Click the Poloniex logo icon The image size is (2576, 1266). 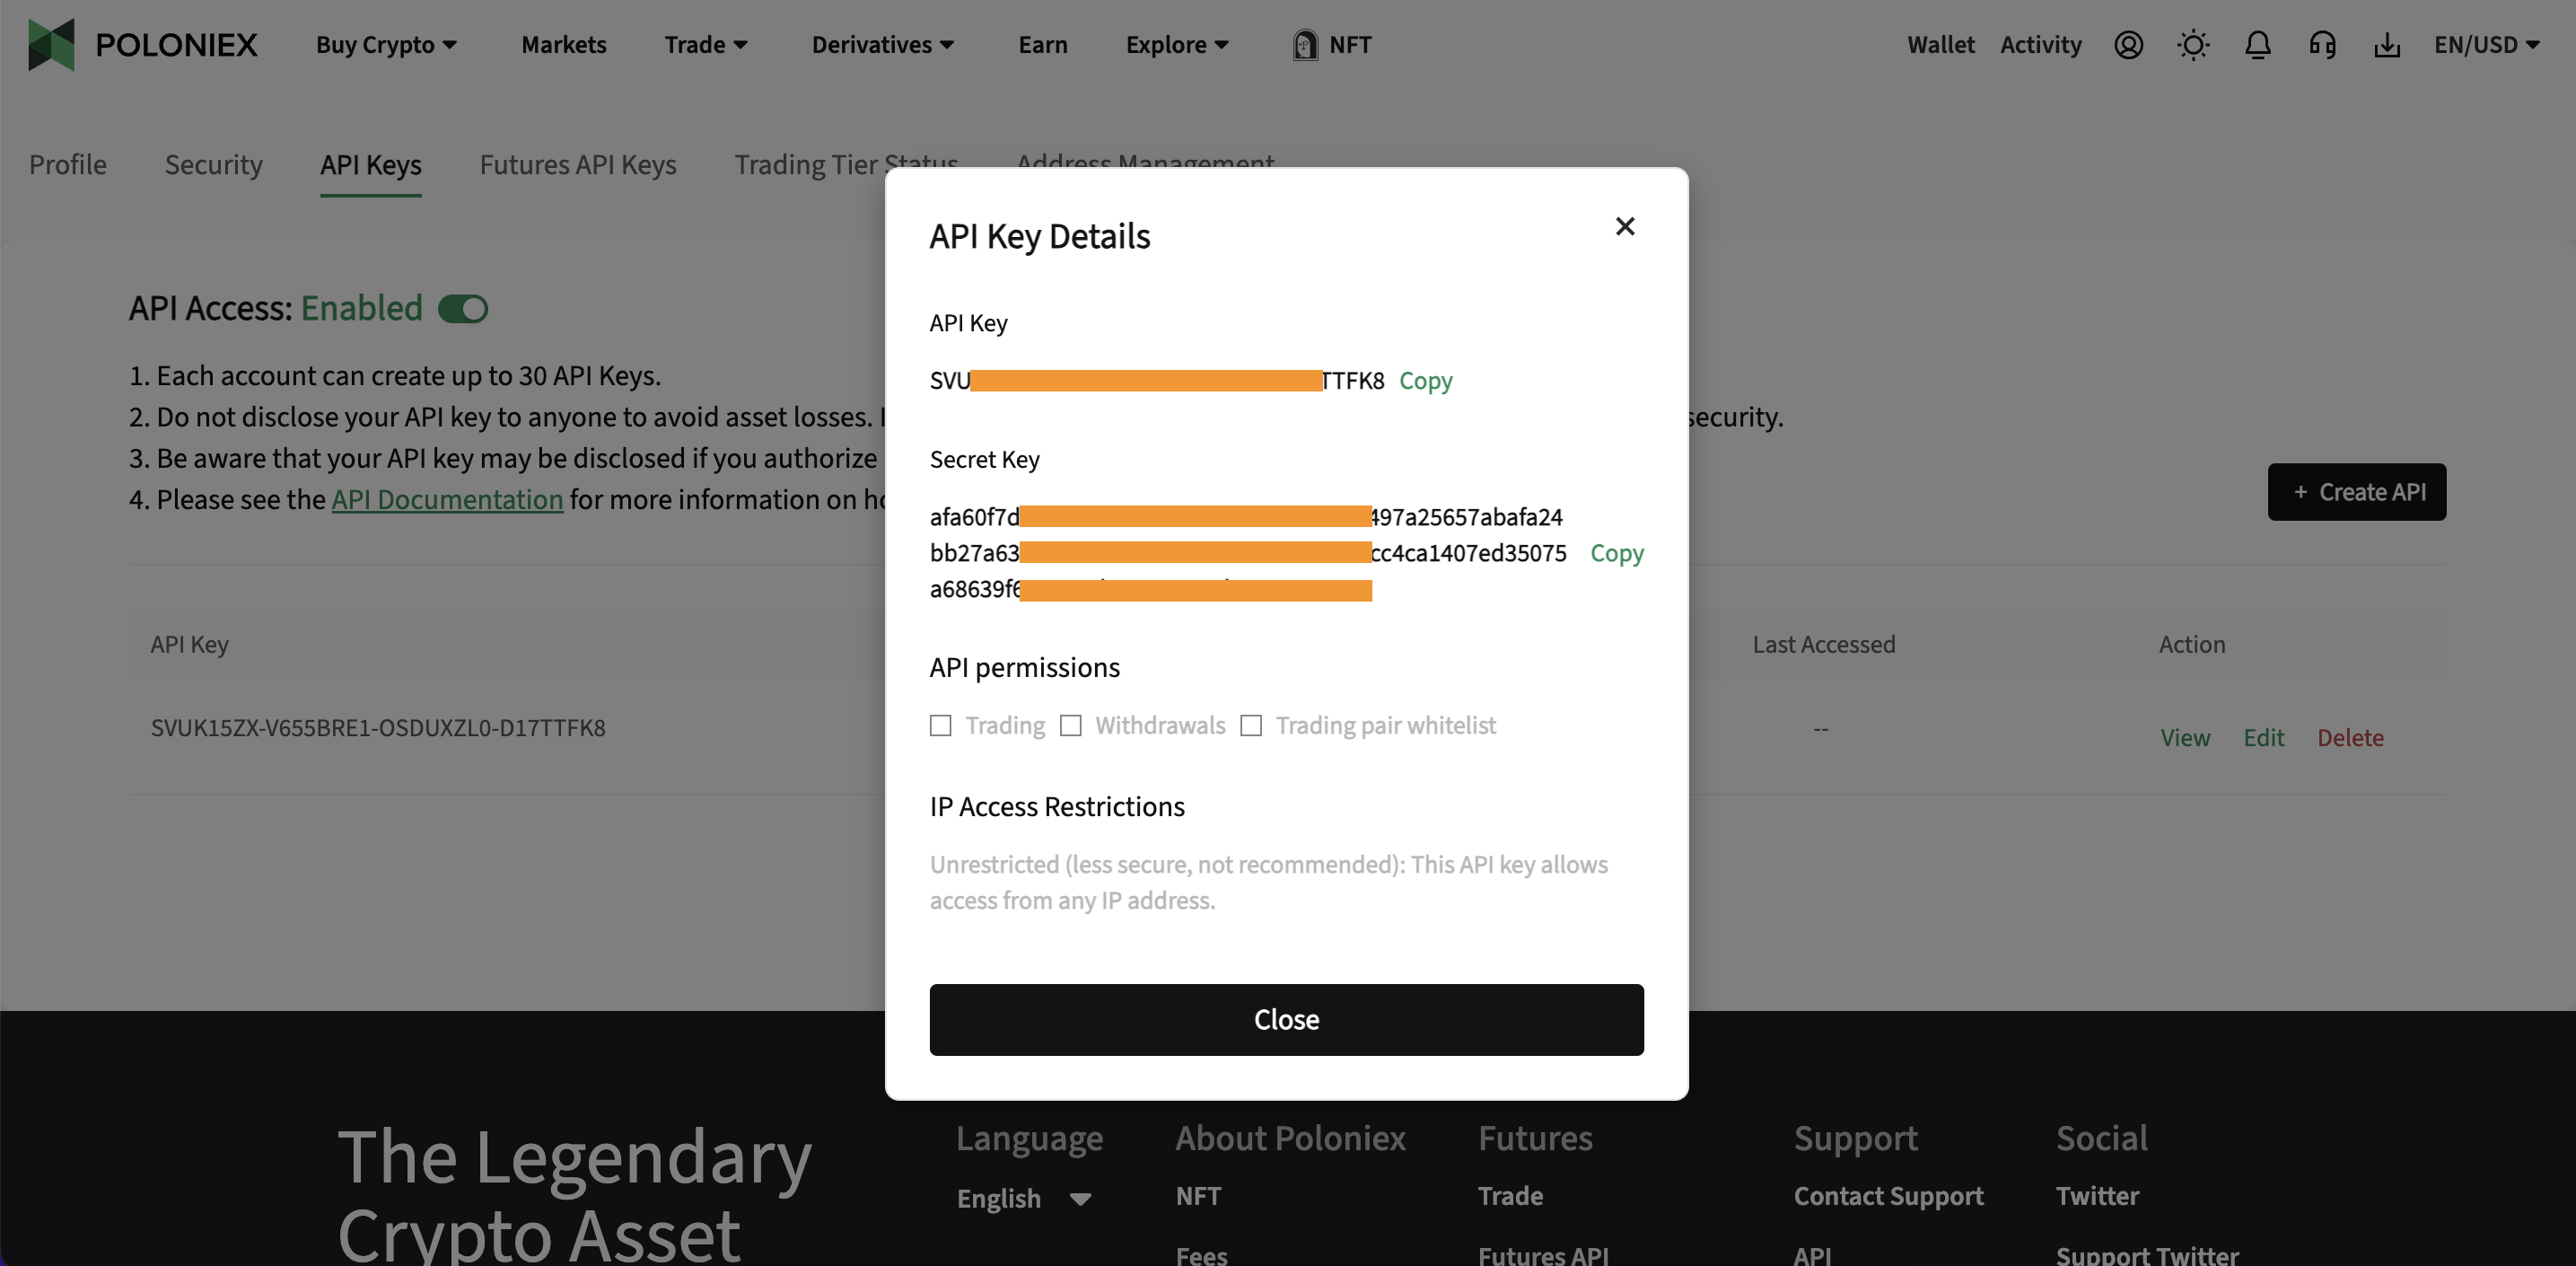click(x=51, y=45)
